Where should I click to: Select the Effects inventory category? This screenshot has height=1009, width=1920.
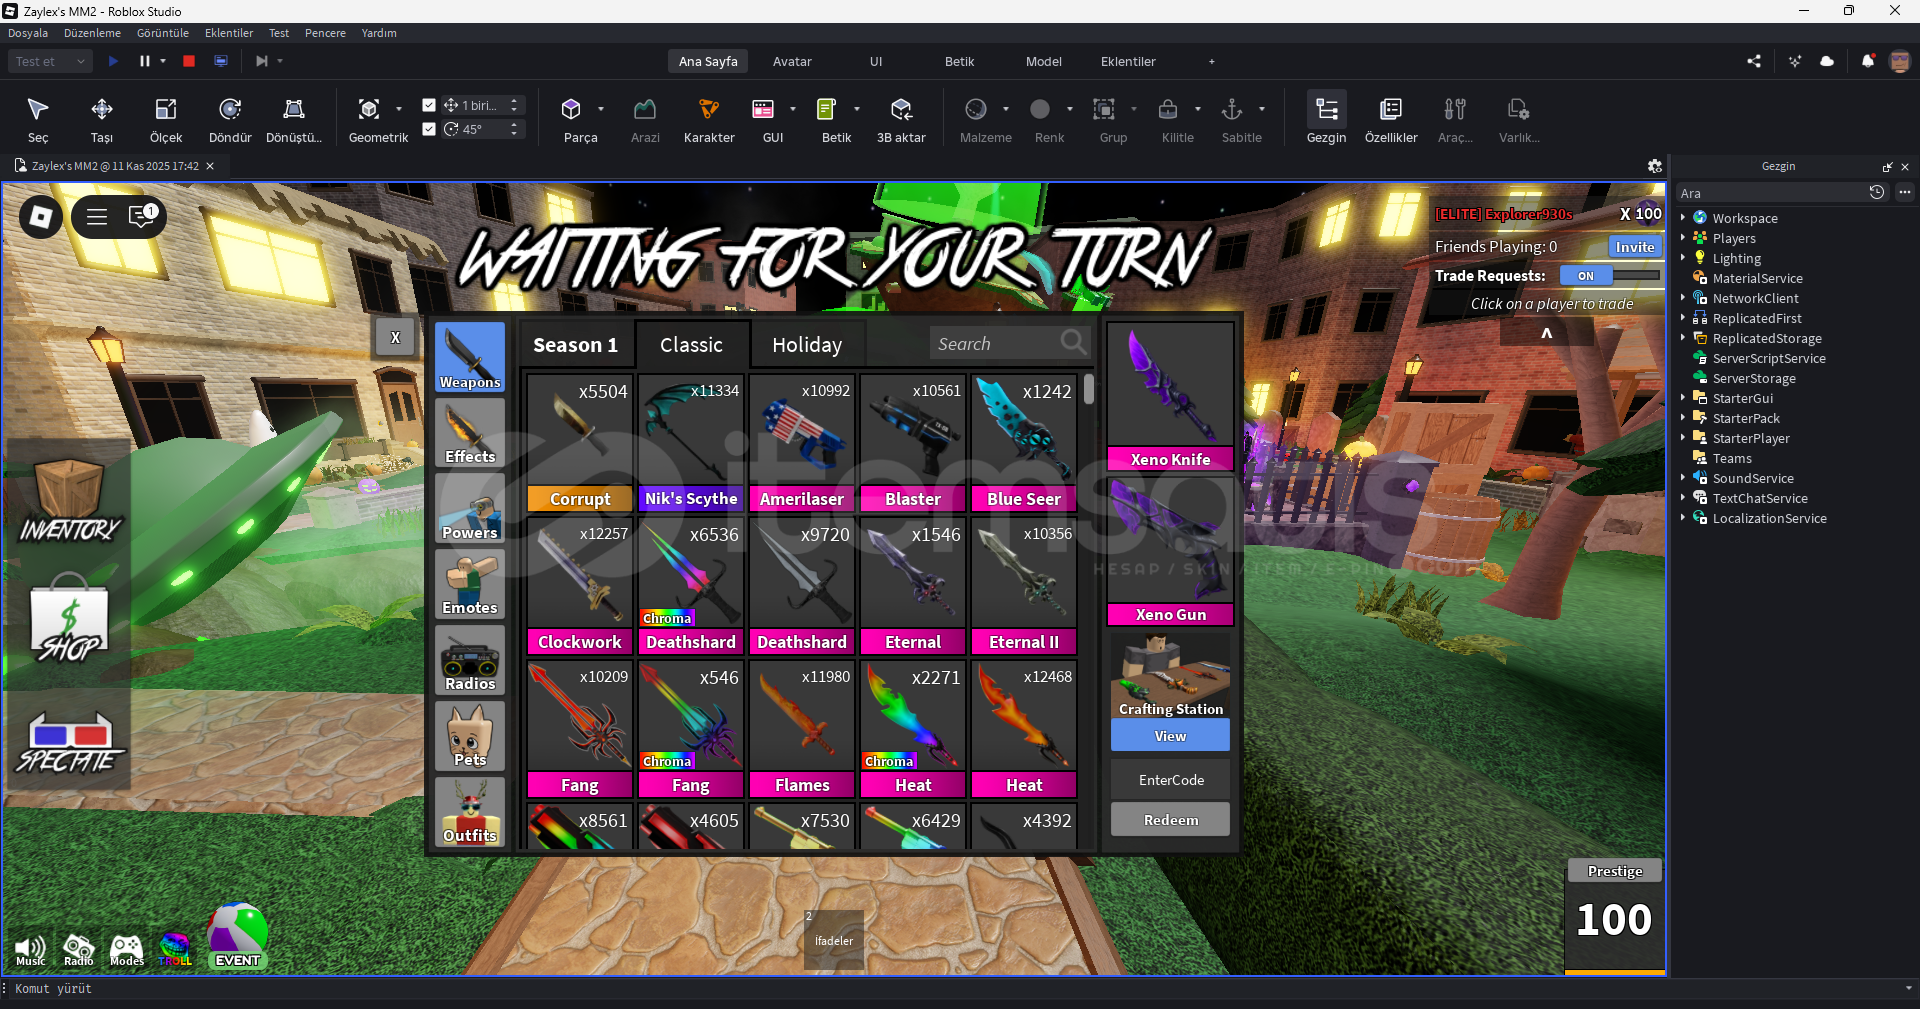pos(470,433)
